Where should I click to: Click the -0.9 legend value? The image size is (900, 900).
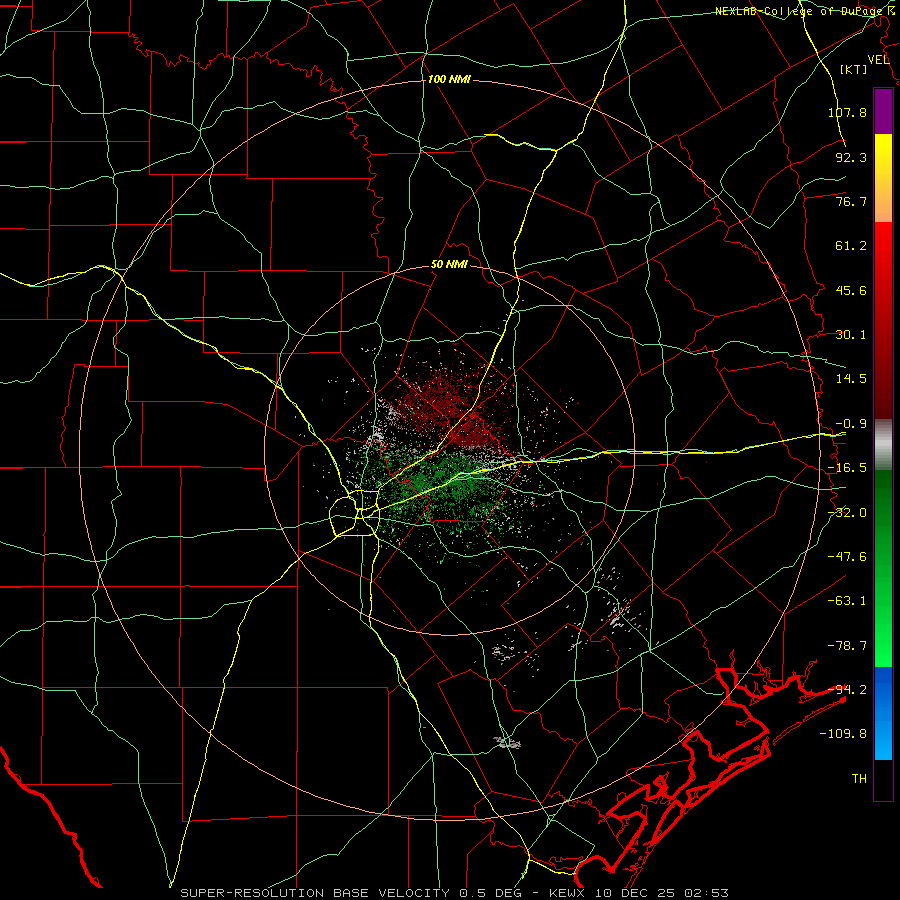851,424
